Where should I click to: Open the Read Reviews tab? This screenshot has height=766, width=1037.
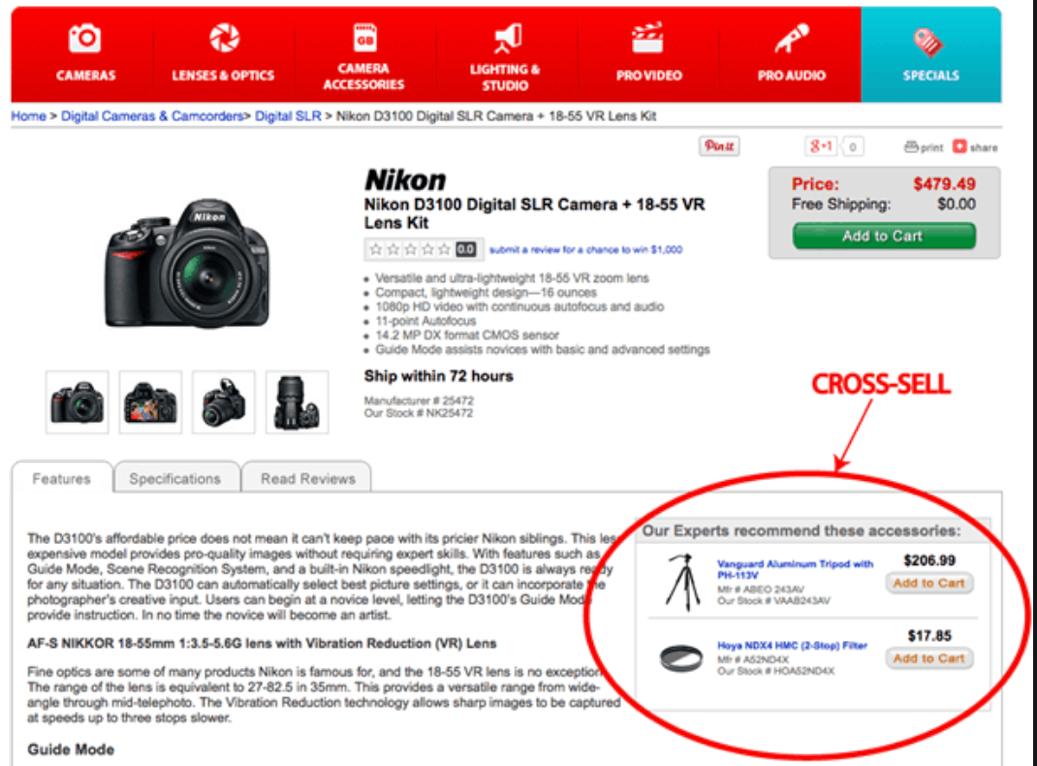[x=307, y=478]
